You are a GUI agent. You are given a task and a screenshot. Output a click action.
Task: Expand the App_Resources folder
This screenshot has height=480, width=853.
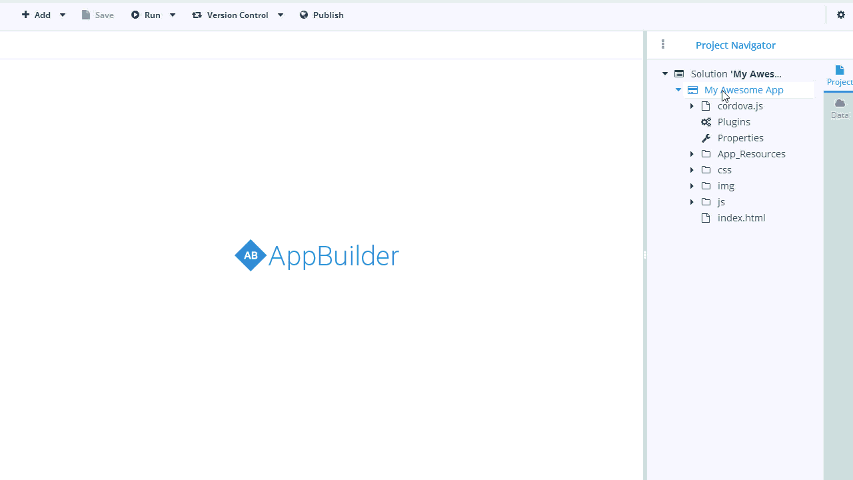pos(691,154)
